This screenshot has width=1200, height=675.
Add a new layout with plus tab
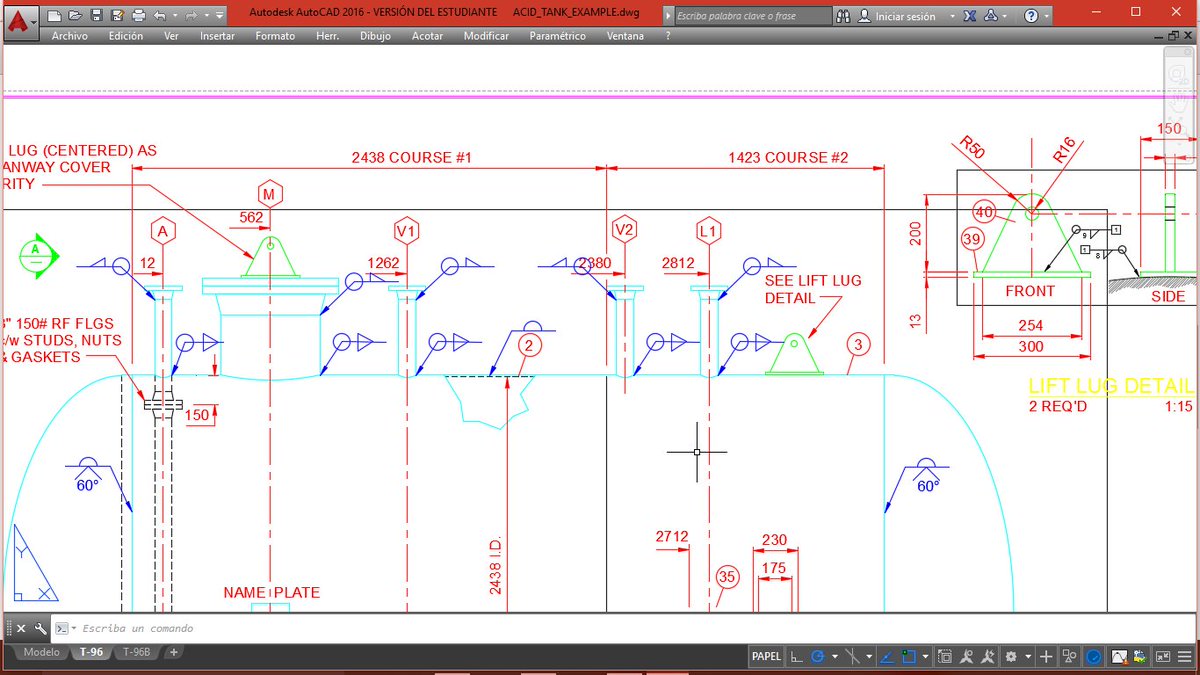click(173, 652)
